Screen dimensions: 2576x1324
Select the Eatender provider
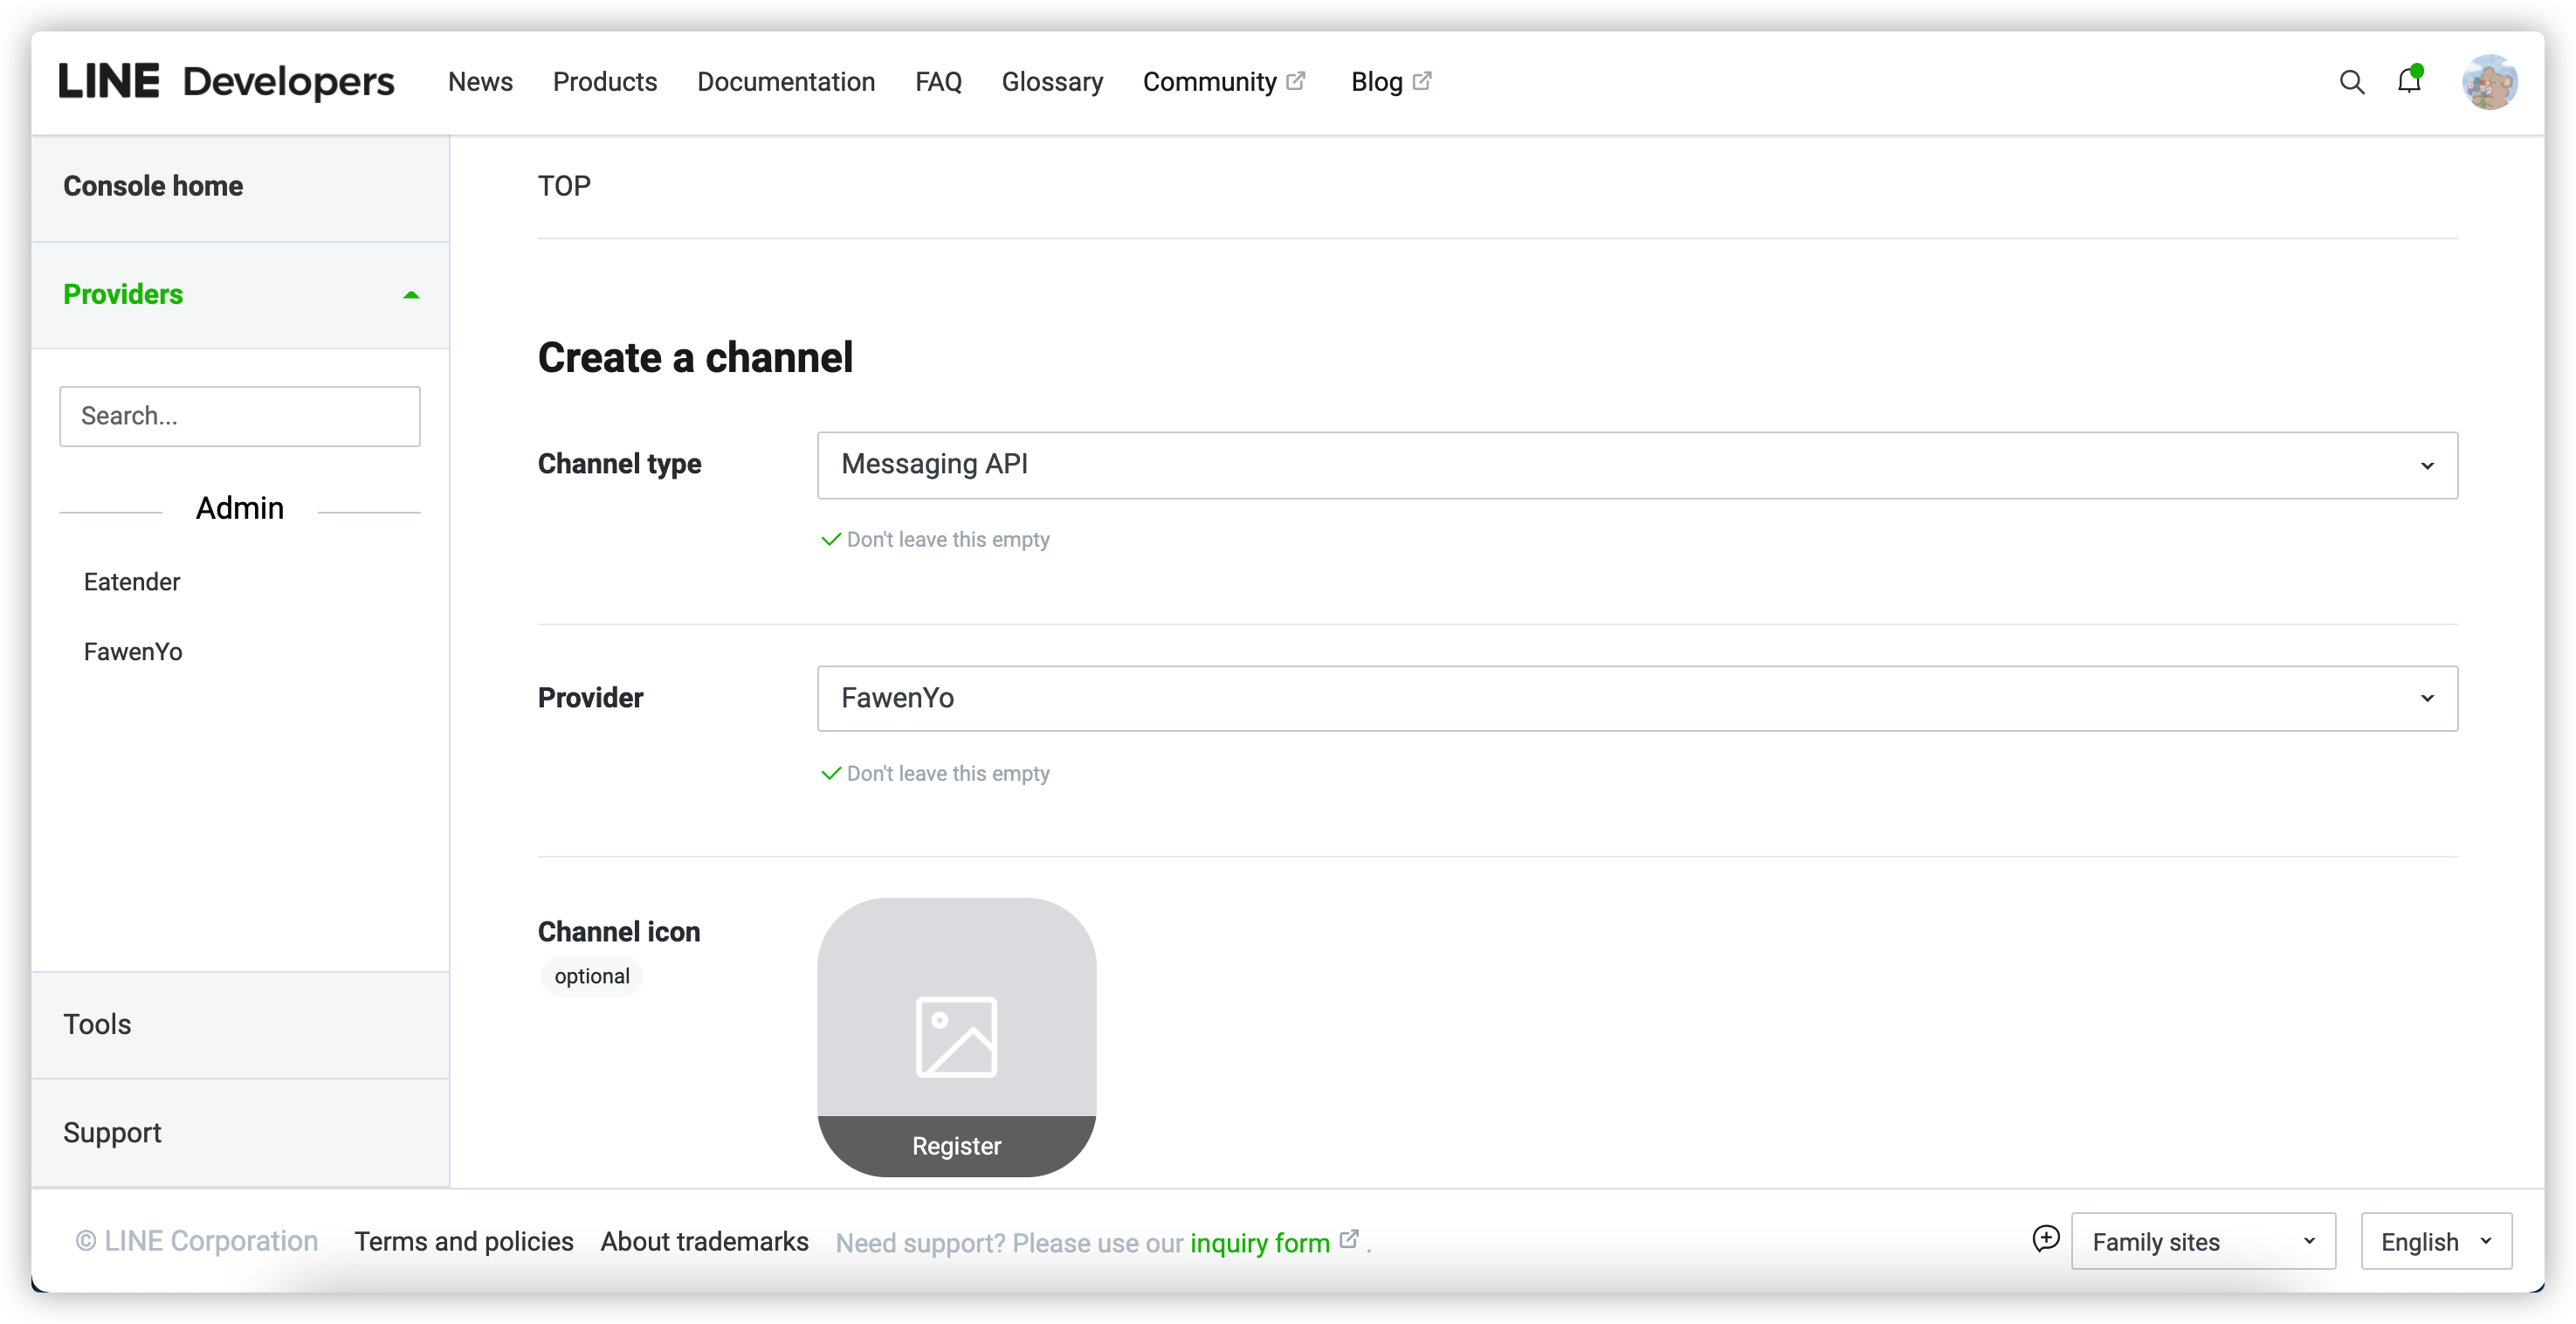coord(132,582)
